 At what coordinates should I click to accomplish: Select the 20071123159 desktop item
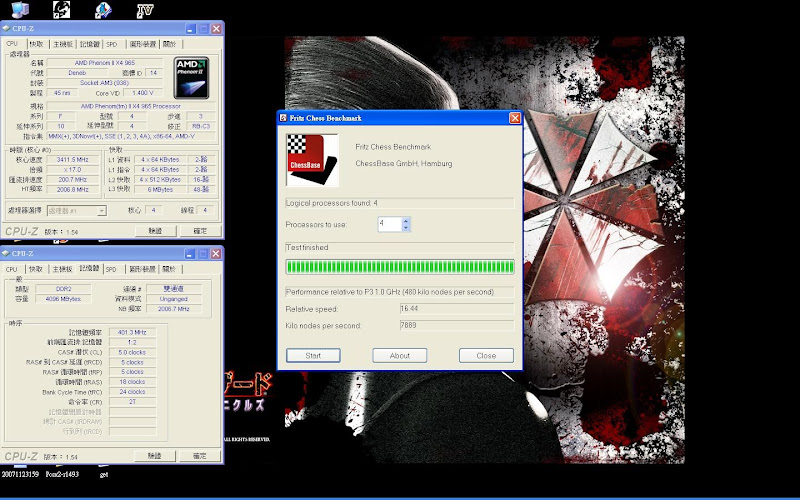[20, 474]
